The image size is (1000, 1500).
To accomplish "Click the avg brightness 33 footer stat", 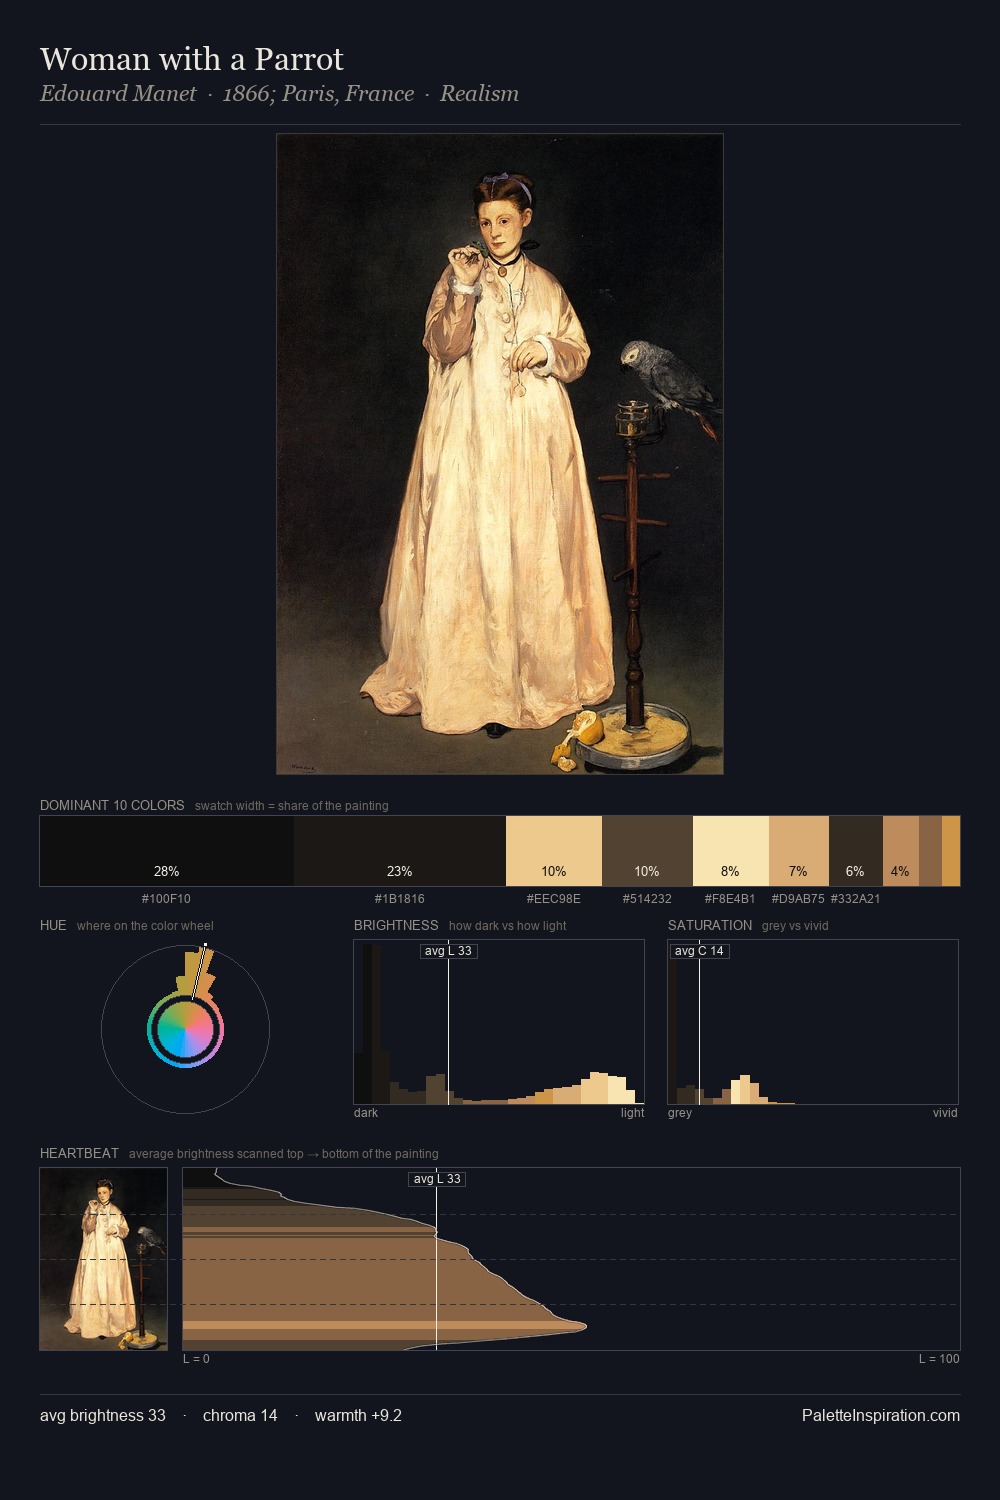I will point(103,1416).
